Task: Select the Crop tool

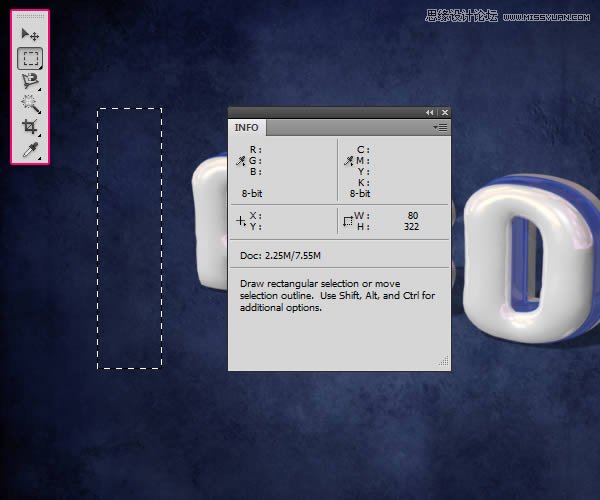Action: tap(30, 127)
